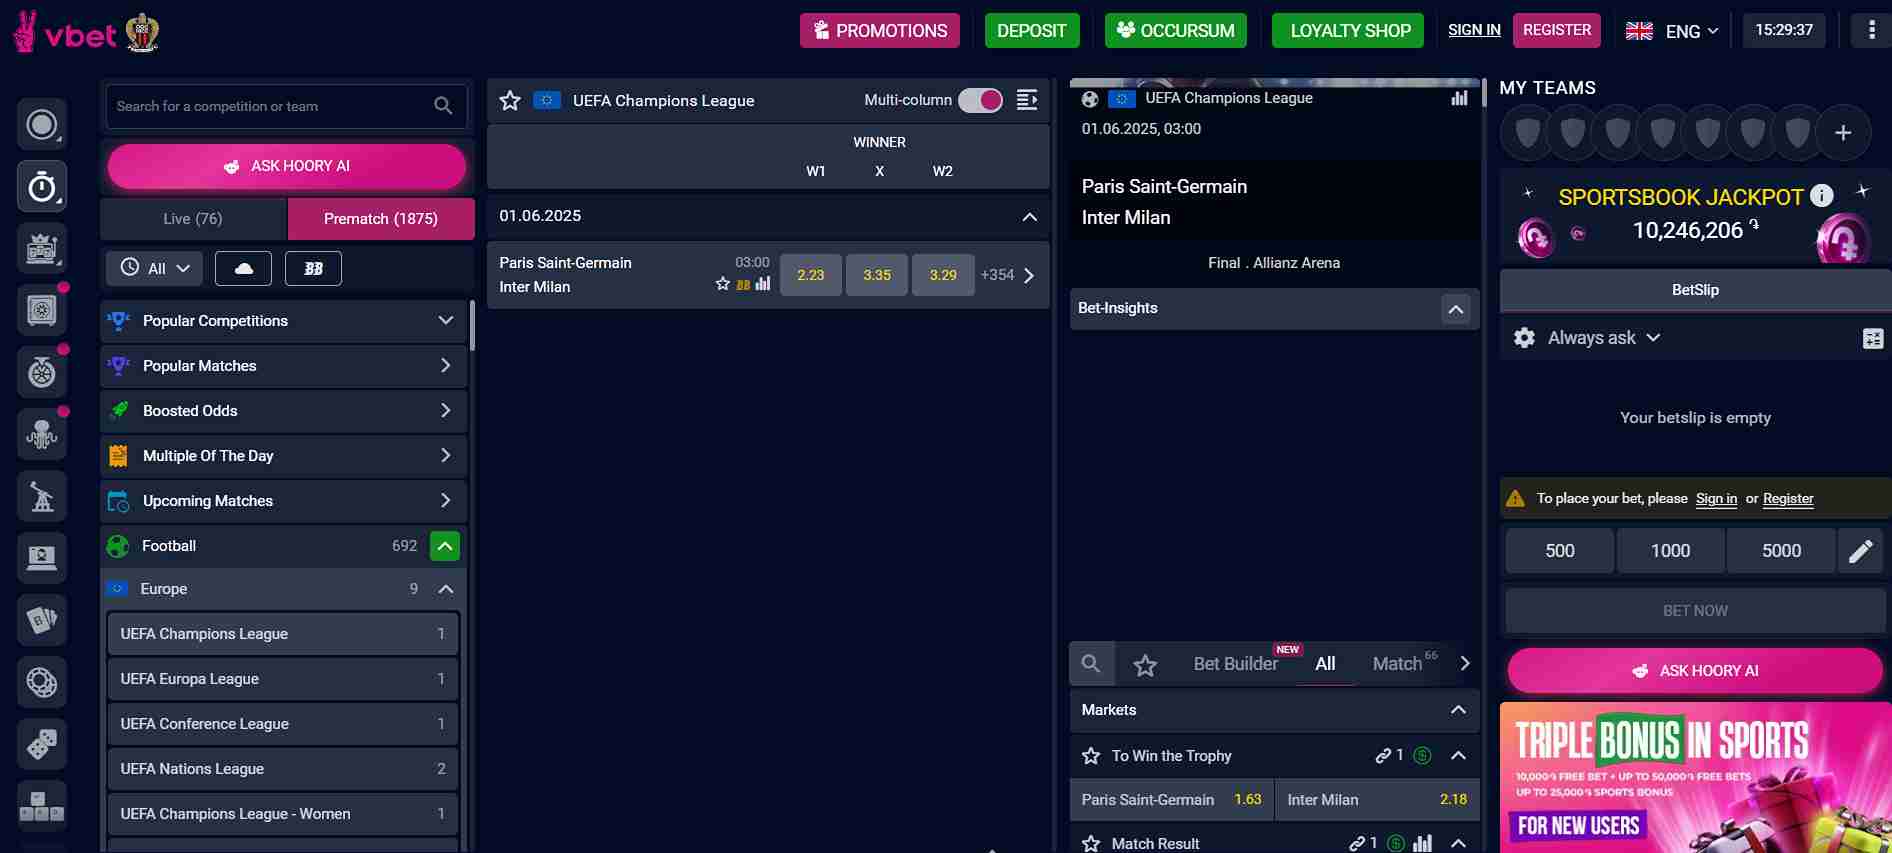This screenshot has width=1892, height=853.
Task: Open the Always ask odds dropdown
Action: (x=1603, y=338)
